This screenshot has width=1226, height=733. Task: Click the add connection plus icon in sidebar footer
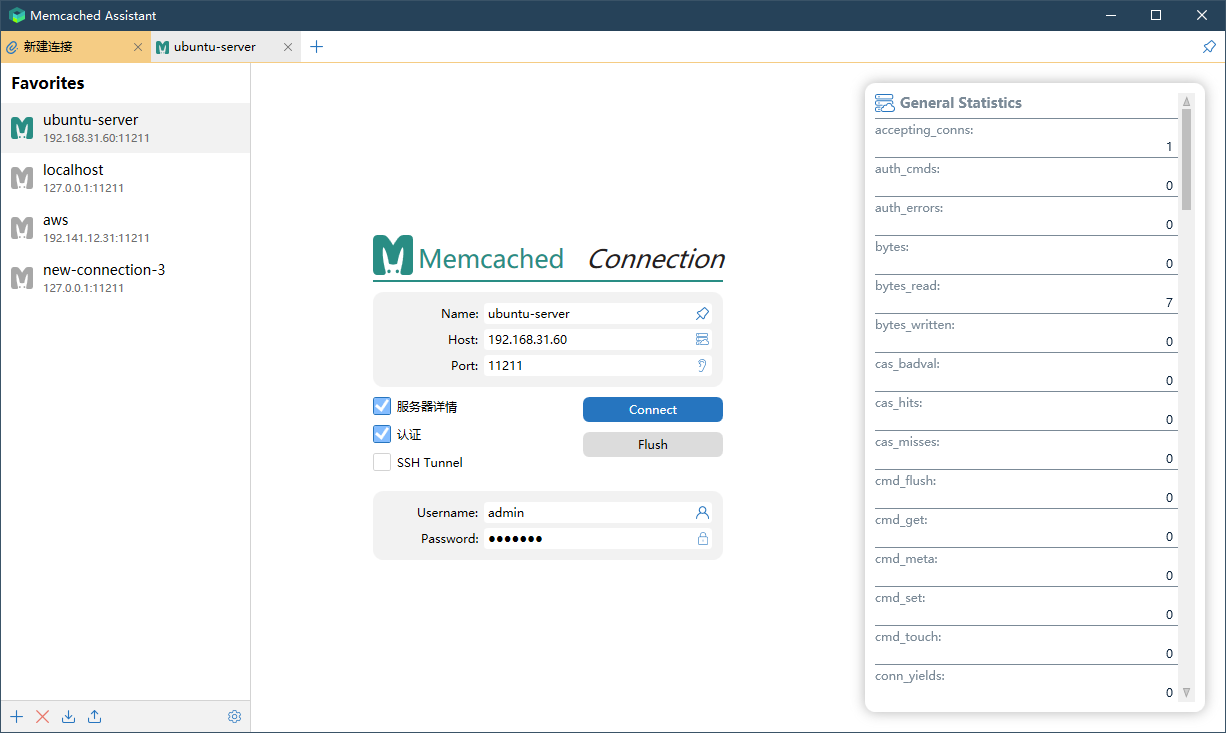16,716
